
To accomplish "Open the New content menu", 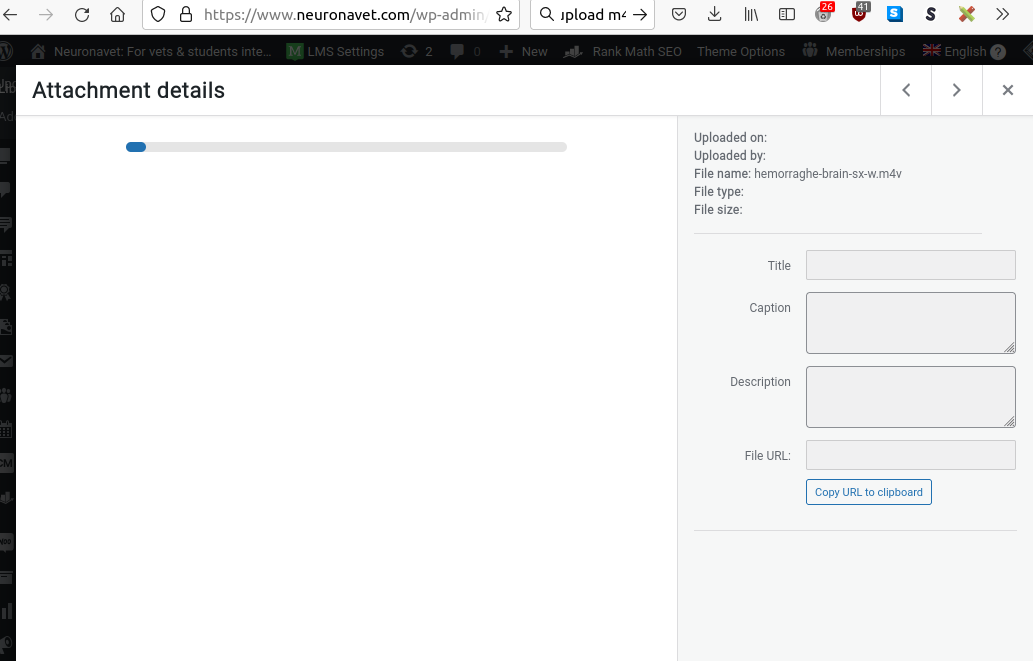I will 523,51.
